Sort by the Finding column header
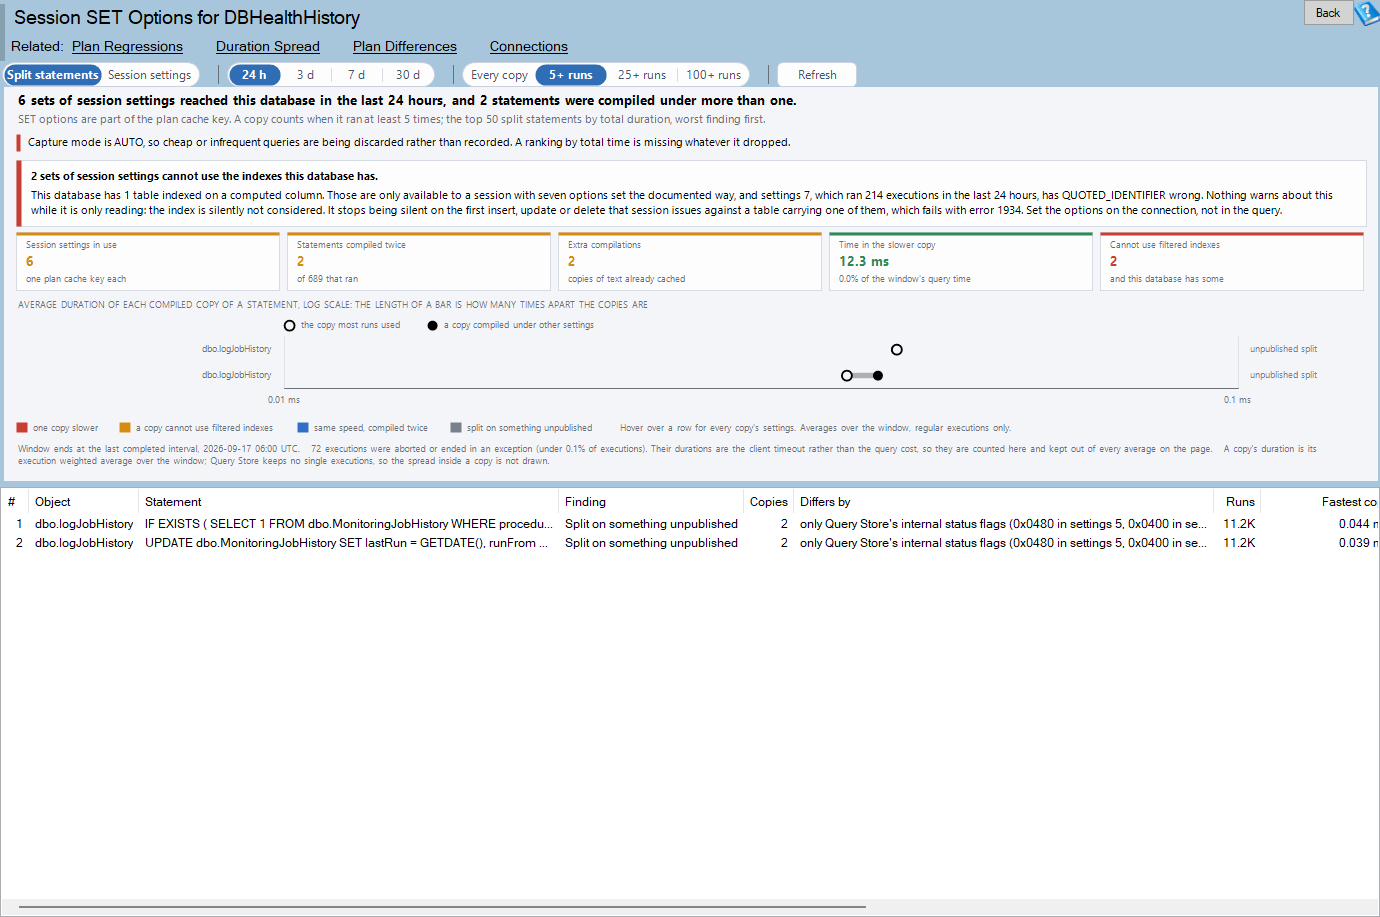The height and width of the screenshot is (917, 1380). [651, 502]
